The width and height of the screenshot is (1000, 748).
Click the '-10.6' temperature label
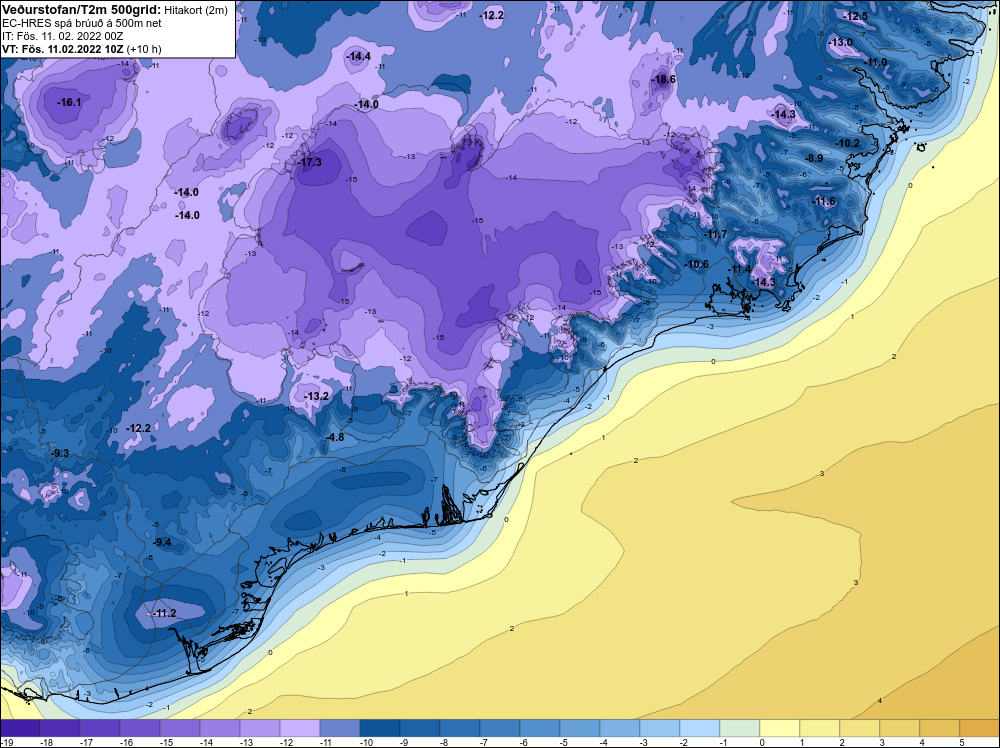click(x=696, y=265)
